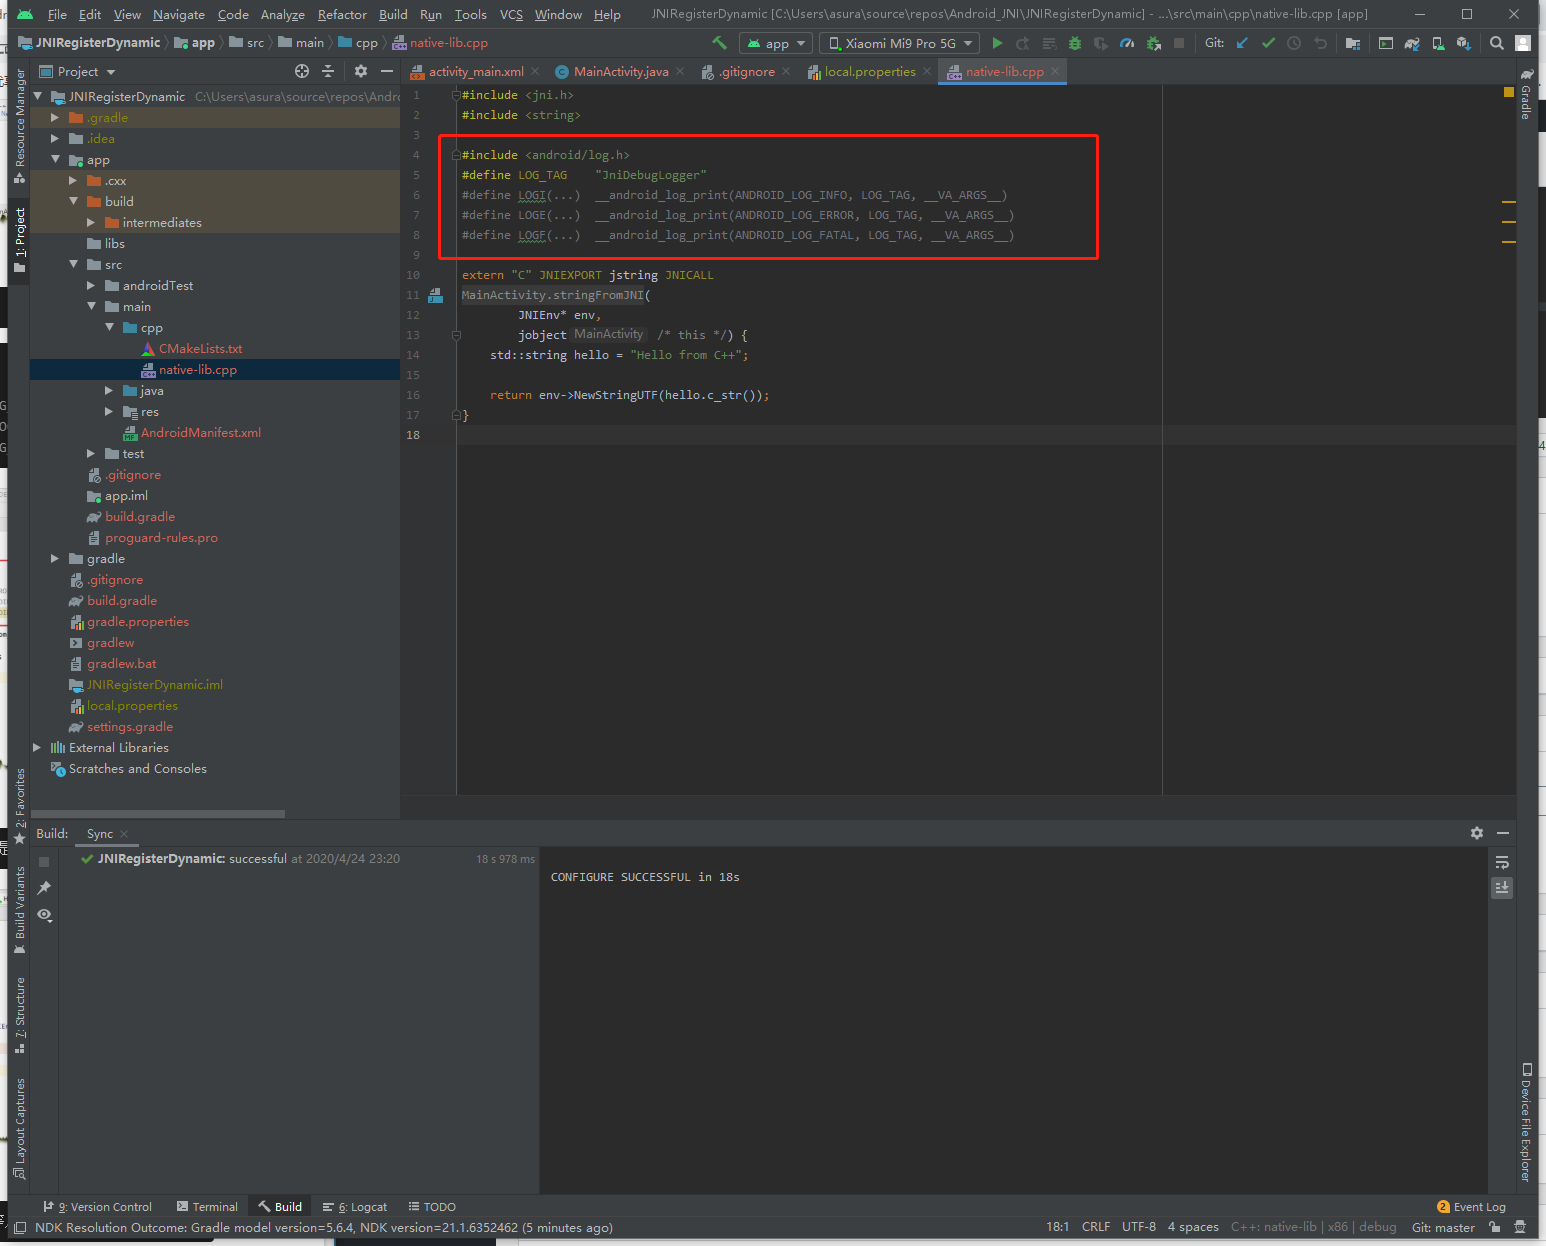Select CMakeLists.txt in the project tree
The width and height of the screenshot is (1546, 1246).
click(200, 349)
